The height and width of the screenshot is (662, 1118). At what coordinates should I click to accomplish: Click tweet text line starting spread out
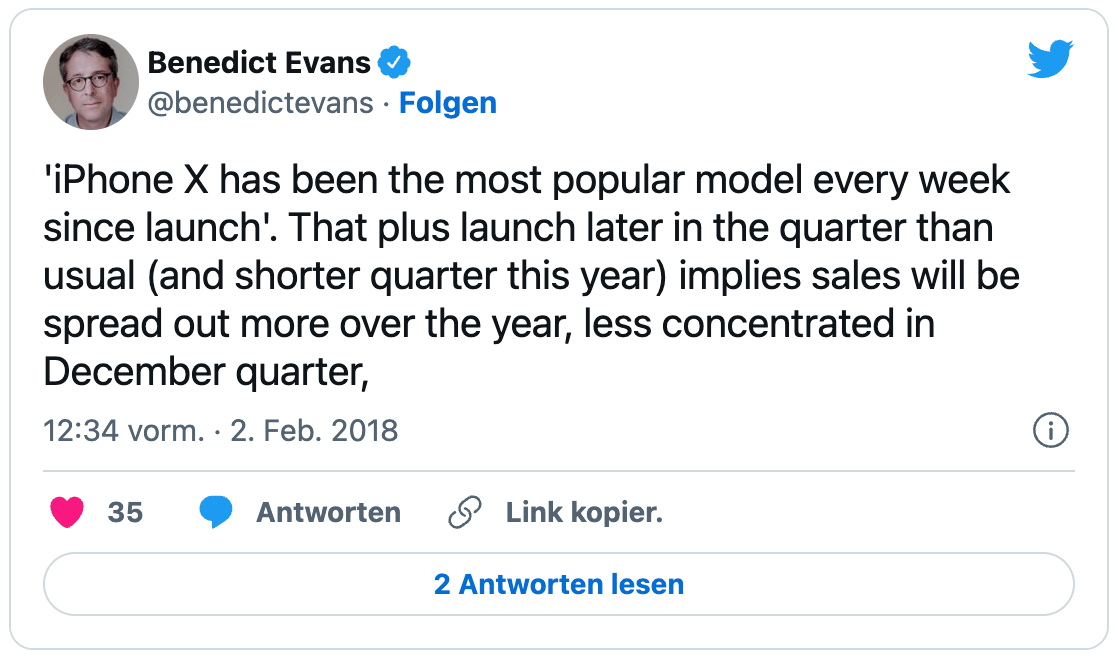[489, 325]
